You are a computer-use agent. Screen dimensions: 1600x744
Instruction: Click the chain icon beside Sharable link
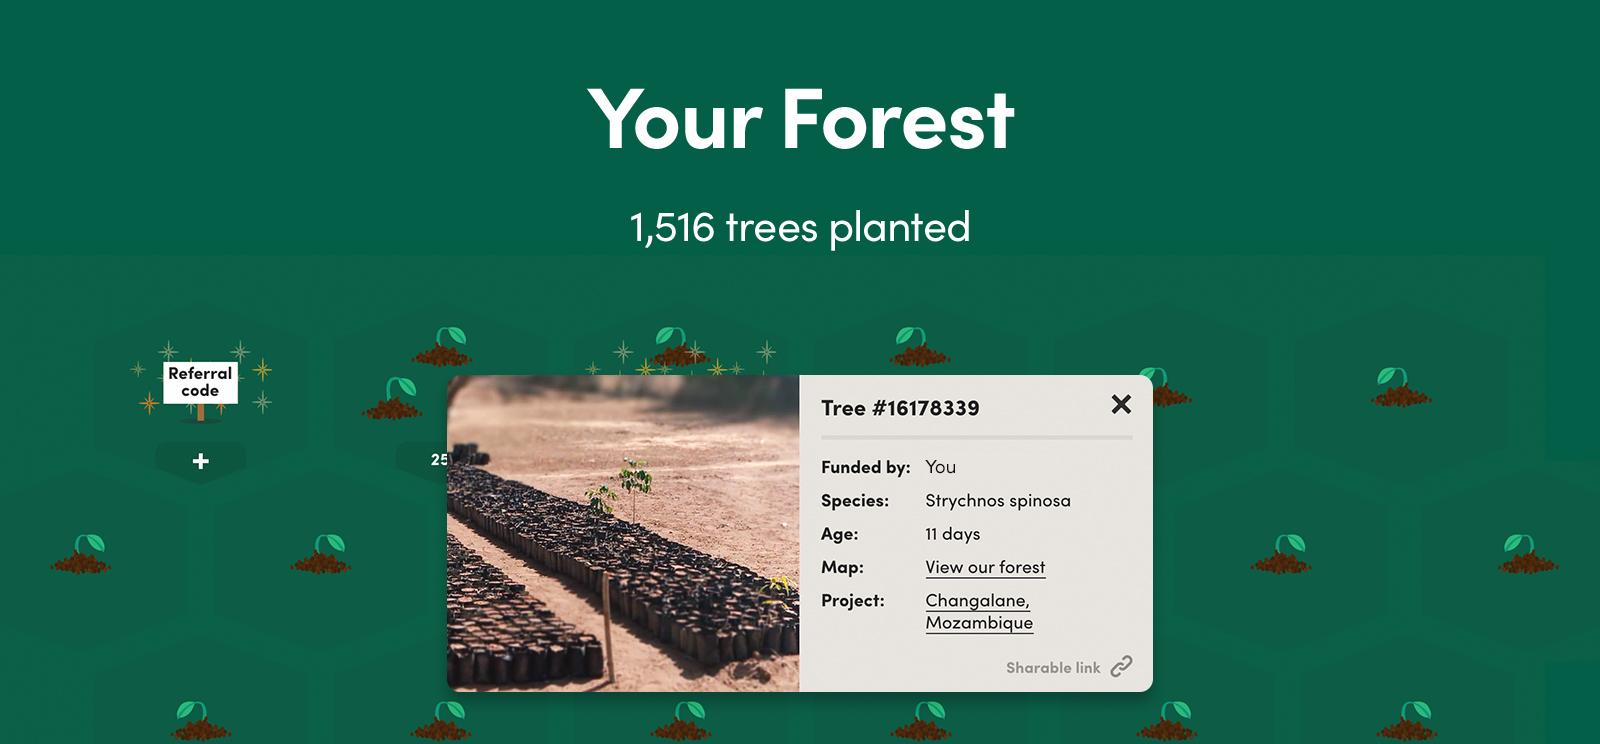pyautogui.click(x=1122, y=667)
